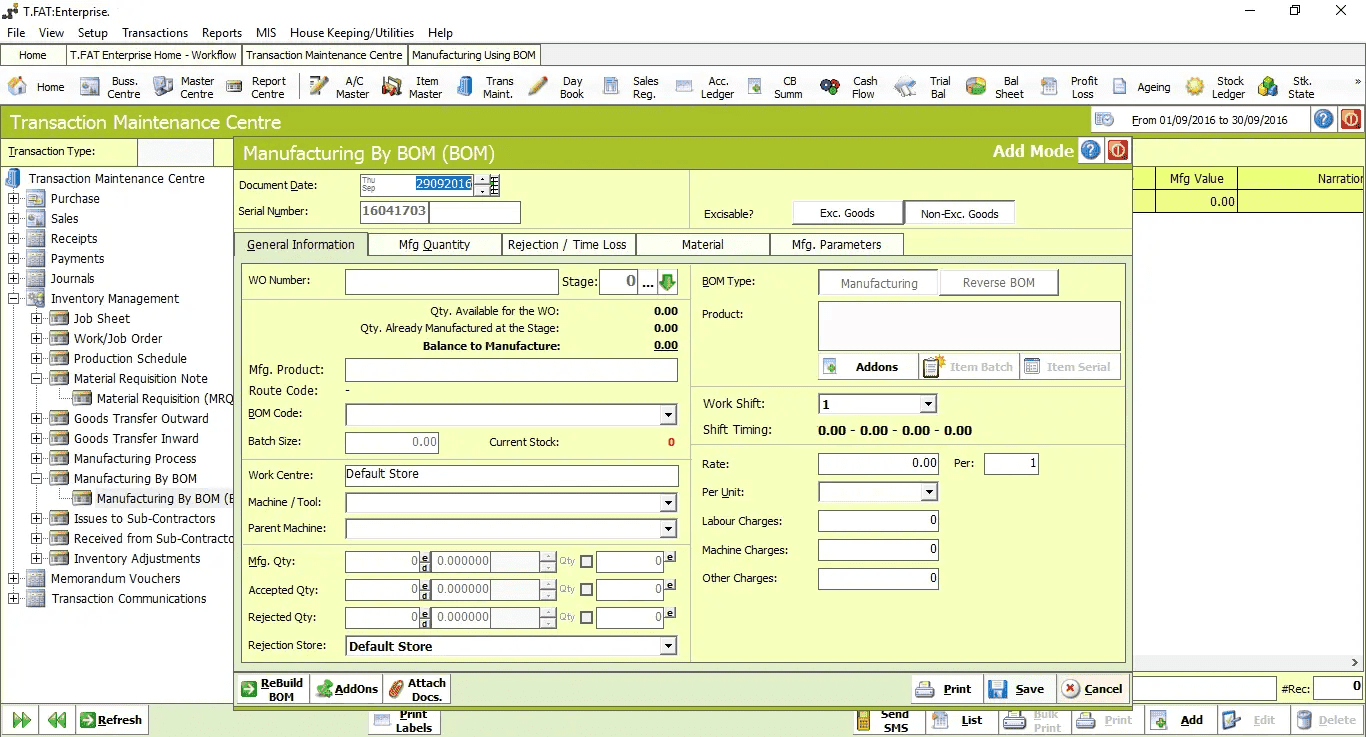
Task: Click the ReBuild BOM button
Action: (x=271, y=689)
